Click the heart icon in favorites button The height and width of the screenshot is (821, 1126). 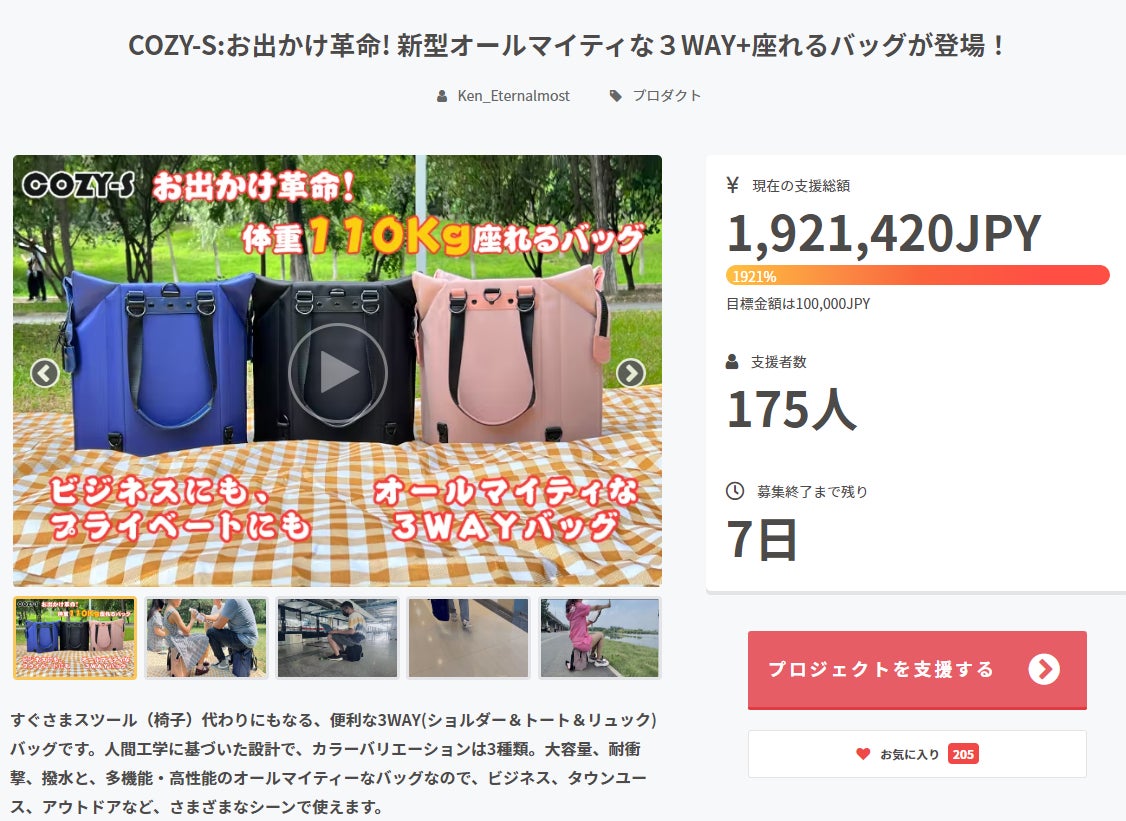tap(863, 753)
